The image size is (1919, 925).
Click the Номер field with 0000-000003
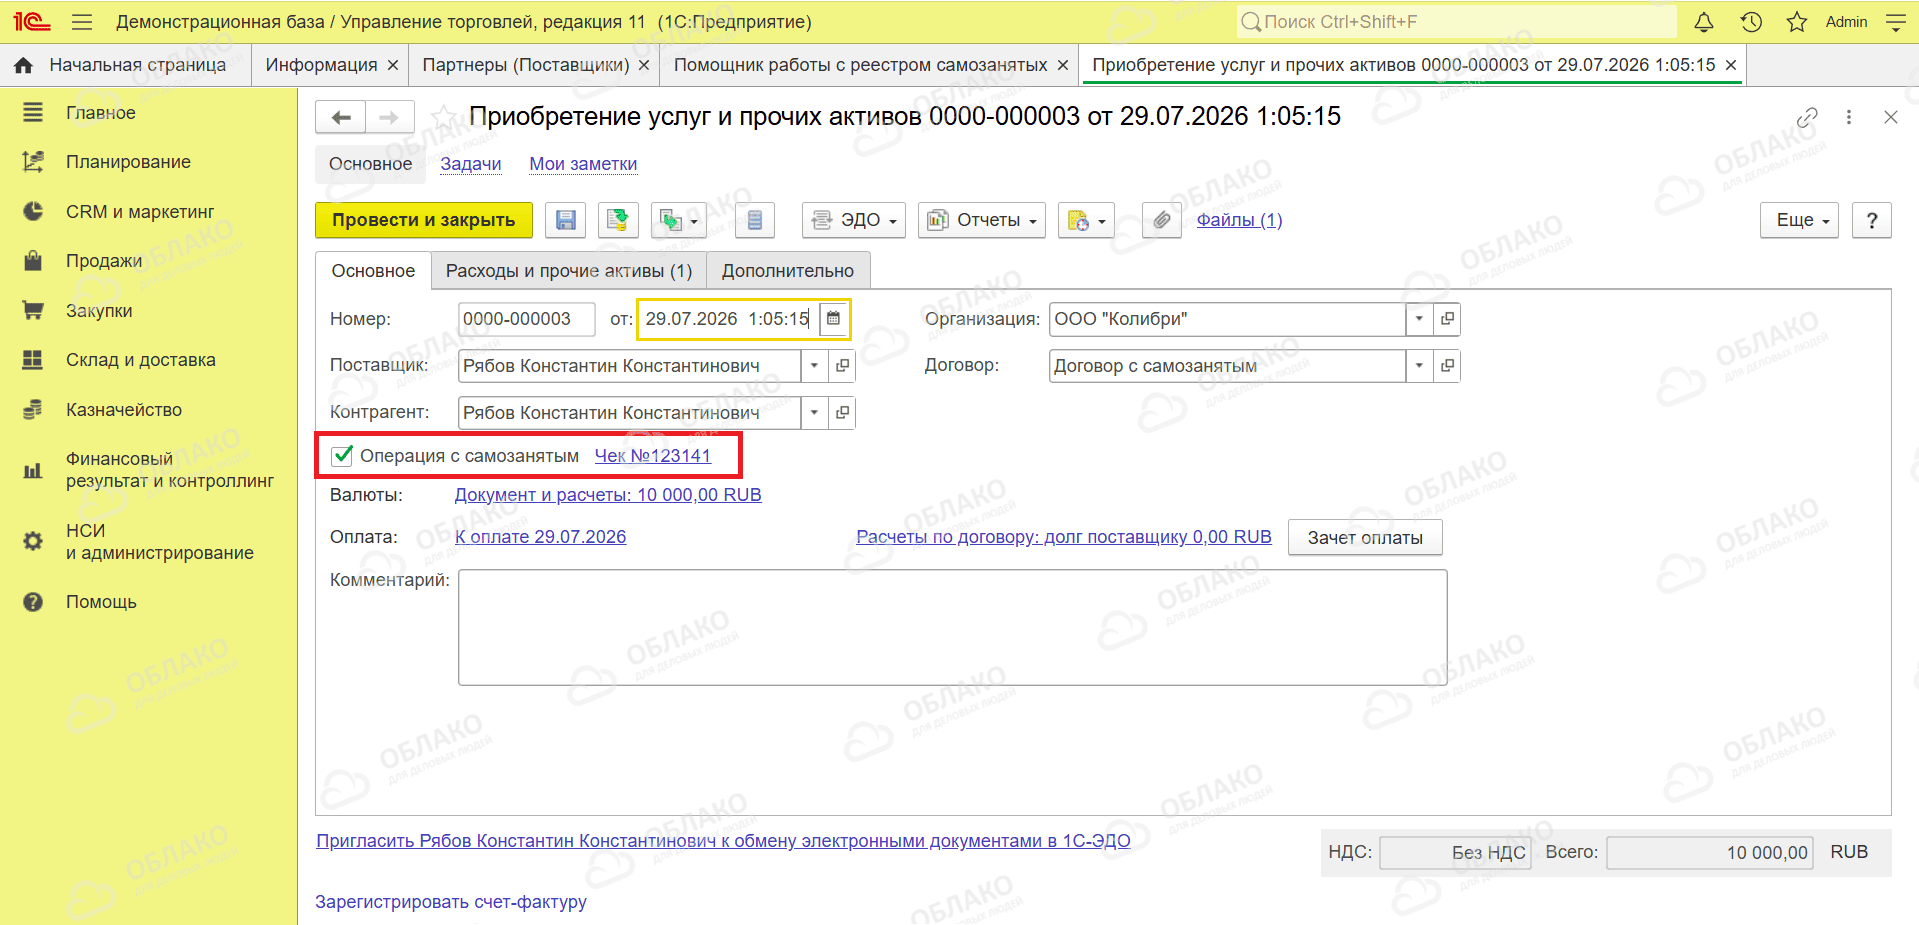[527, 319]
